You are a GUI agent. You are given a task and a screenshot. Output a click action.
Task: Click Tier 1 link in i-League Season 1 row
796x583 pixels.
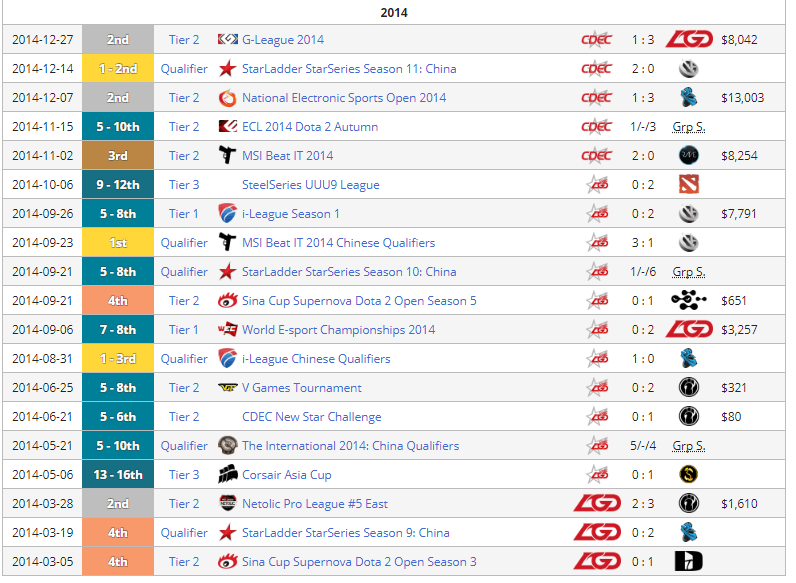click(184, 214)
